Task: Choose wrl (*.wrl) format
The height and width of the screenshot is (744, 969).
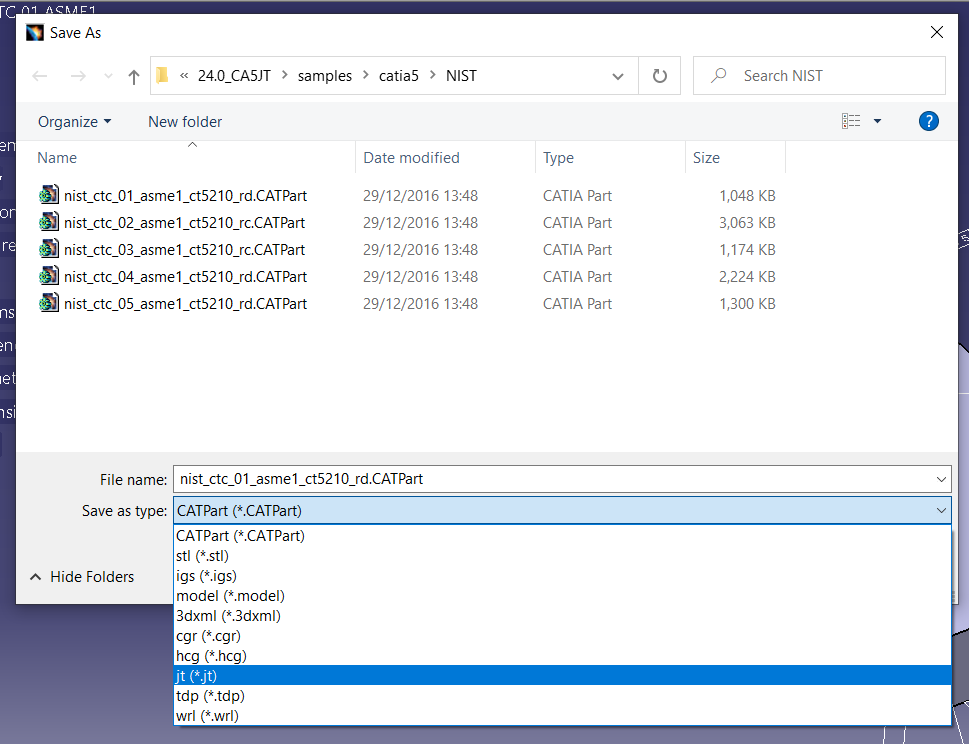Action: (x=562, y=716)
